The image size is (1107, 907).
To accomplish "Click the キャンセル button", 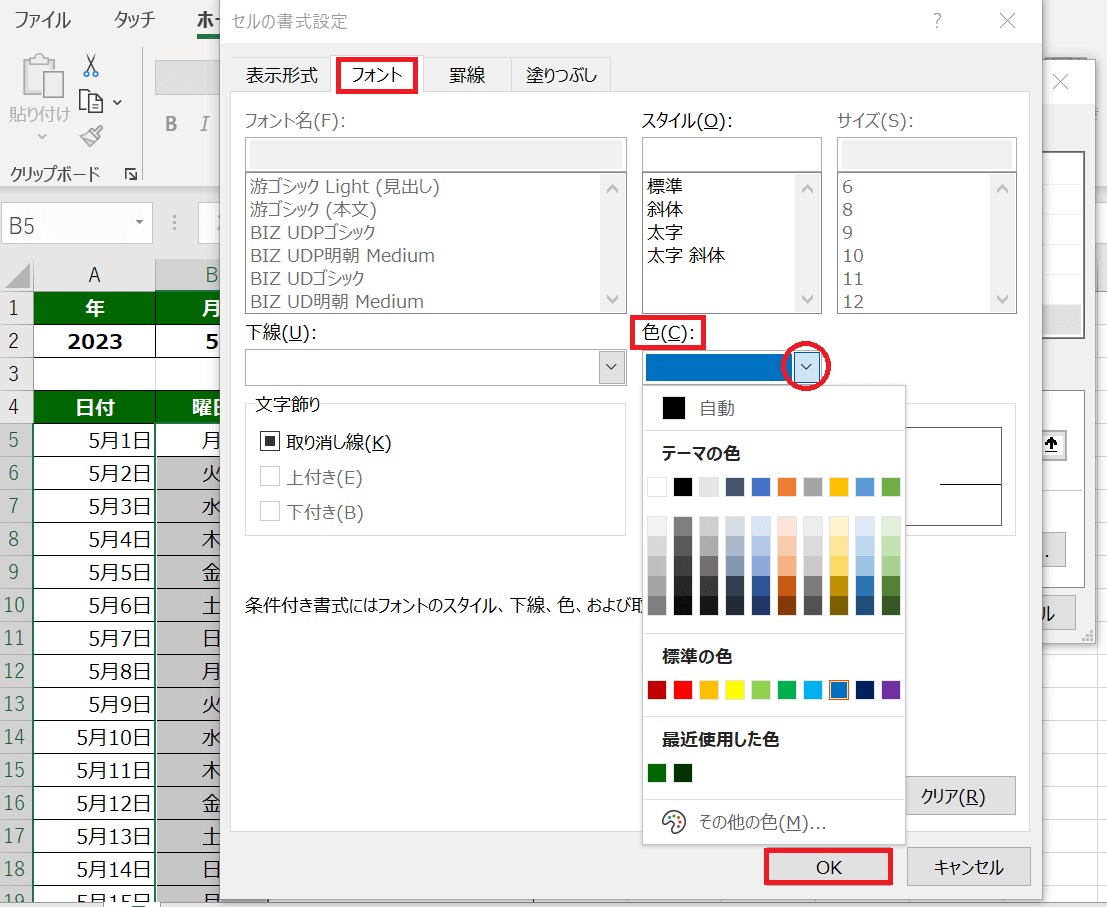I will click(967, 867).
